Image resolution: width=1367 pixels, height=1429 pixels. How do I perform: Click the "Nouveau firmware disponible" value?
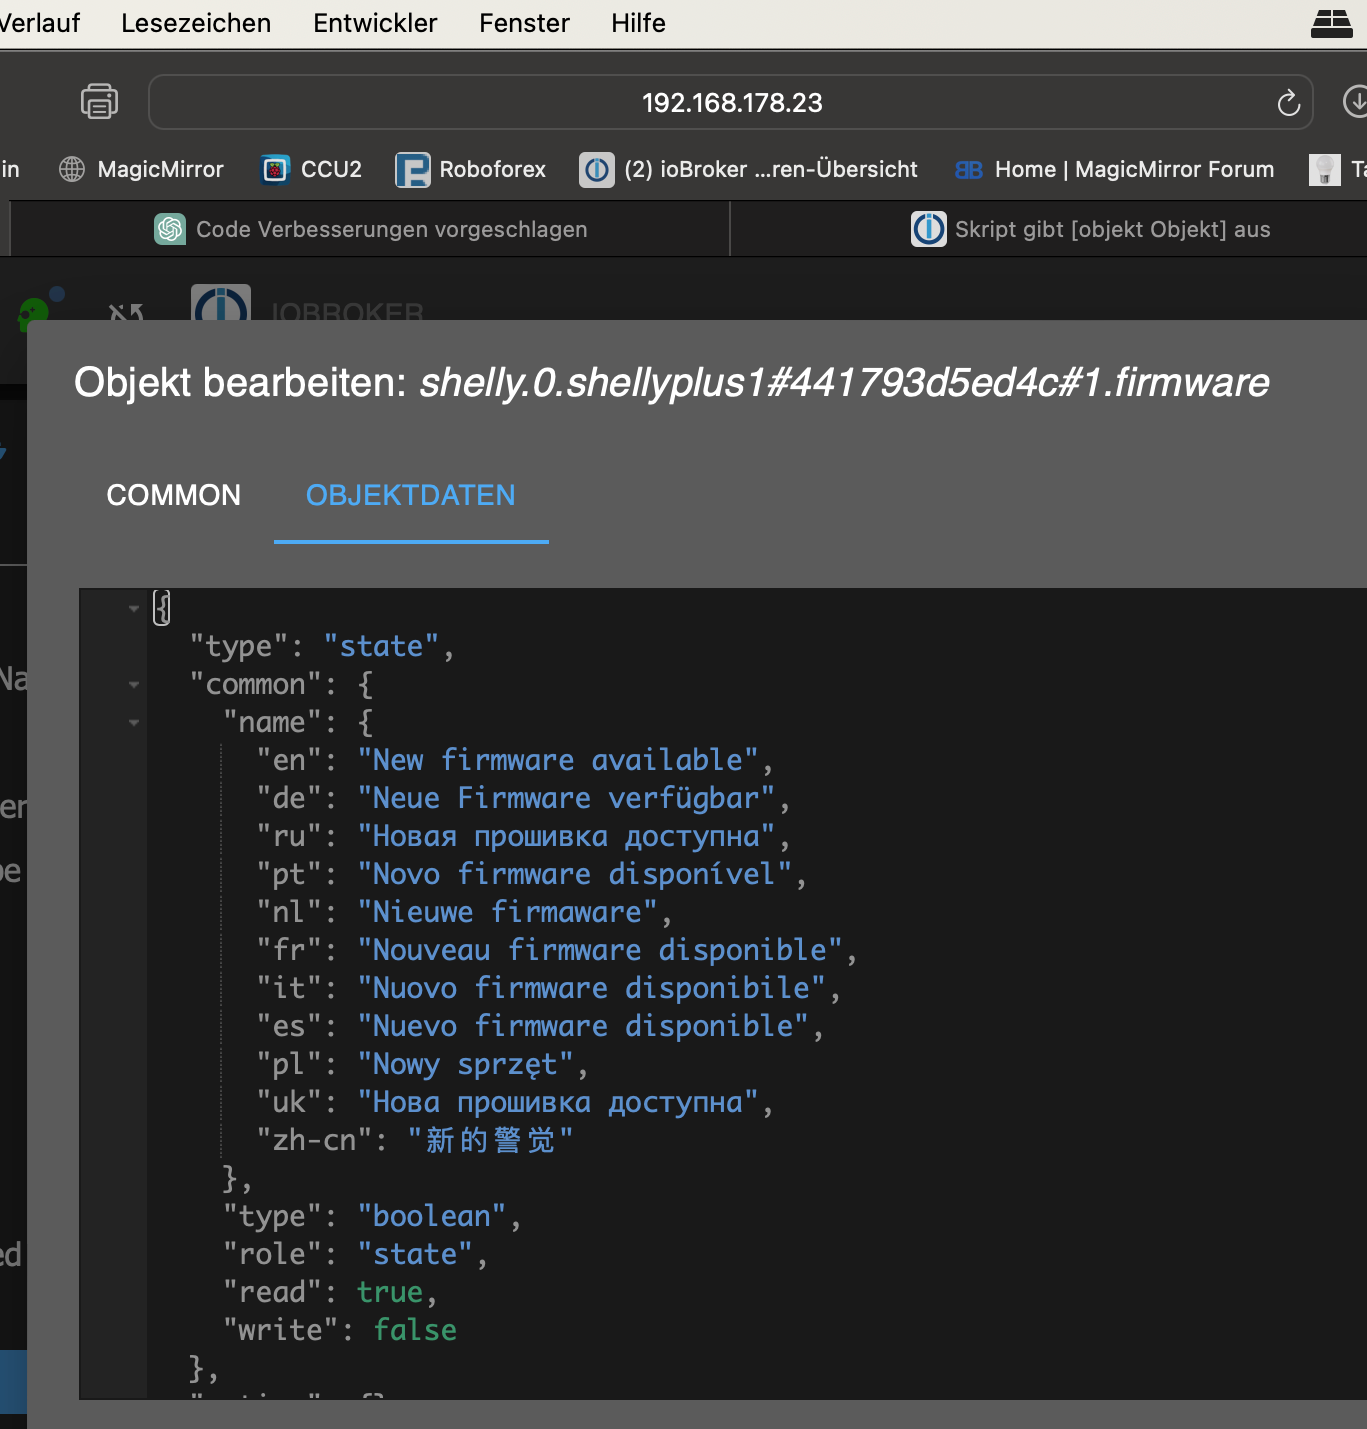(x=600, y=950)
